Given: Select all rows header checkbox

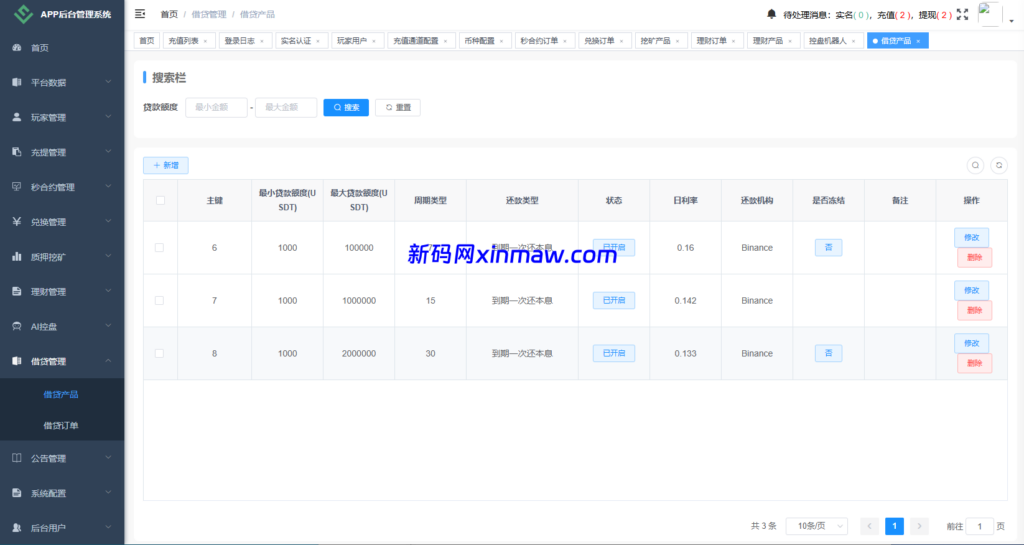Looking at the screenshot, I should (x=161, y=200).
